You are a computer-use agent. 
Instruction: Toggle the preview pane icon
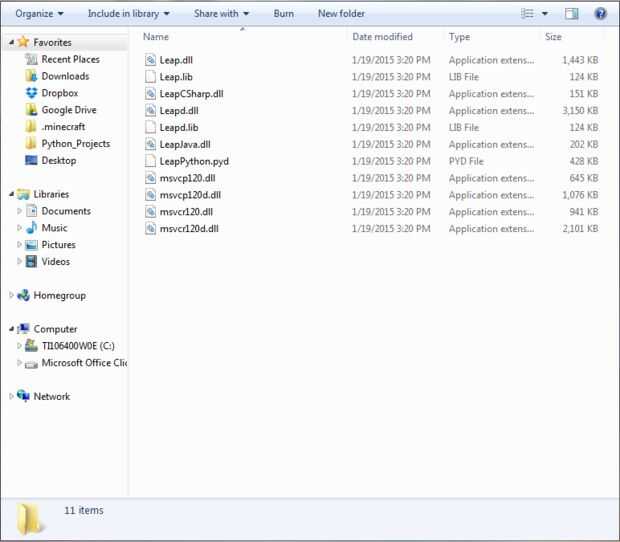pyautogui.click(x=571, y=13)
